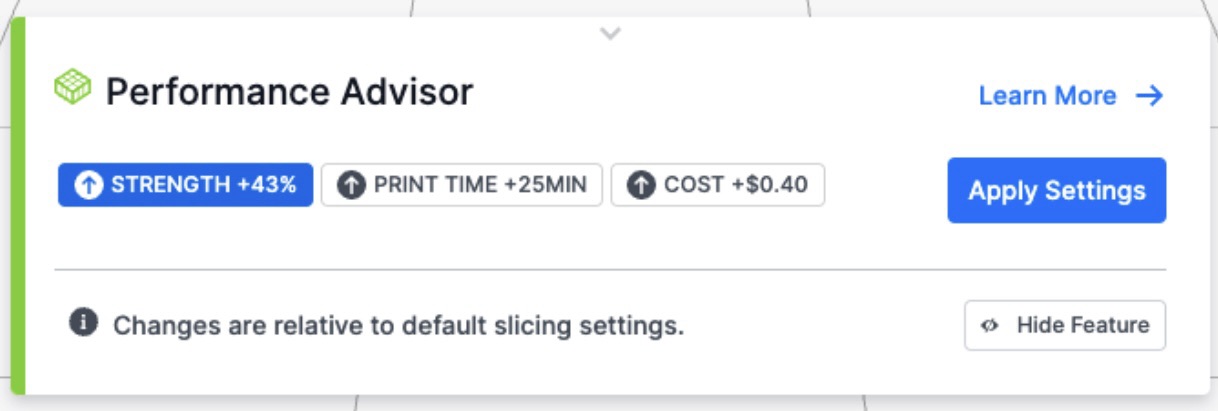
Task: Click the up-arrow icon in the Cost badge
Action: pos(642,185)
